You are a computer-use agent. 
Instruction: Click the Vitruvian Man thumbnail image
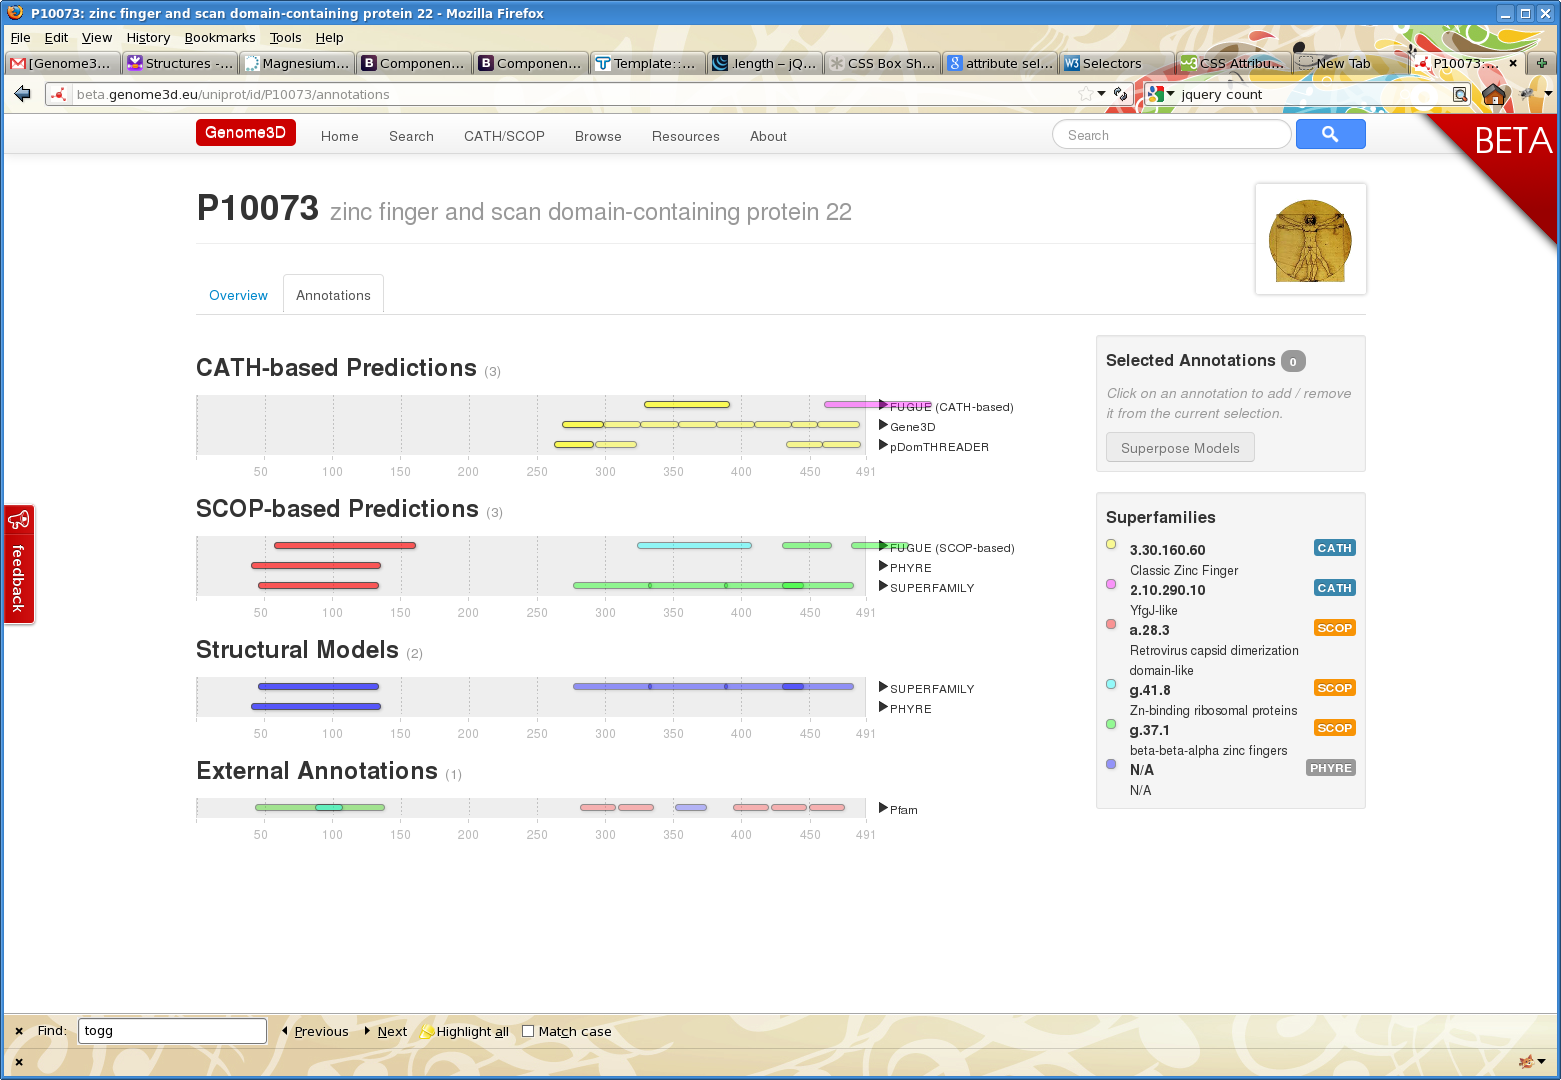click(1310, 240)
